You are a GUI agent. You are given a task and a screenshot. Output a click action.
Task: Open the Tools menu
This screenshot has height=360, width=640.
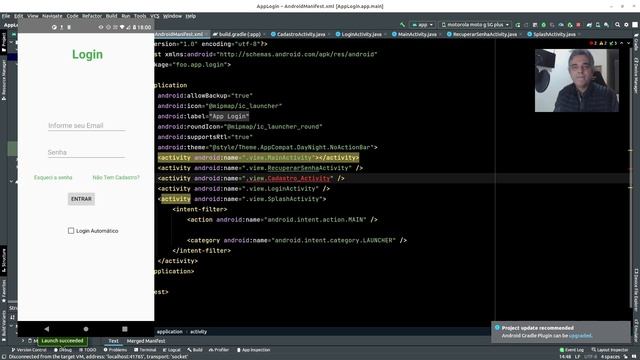[140, 16]
